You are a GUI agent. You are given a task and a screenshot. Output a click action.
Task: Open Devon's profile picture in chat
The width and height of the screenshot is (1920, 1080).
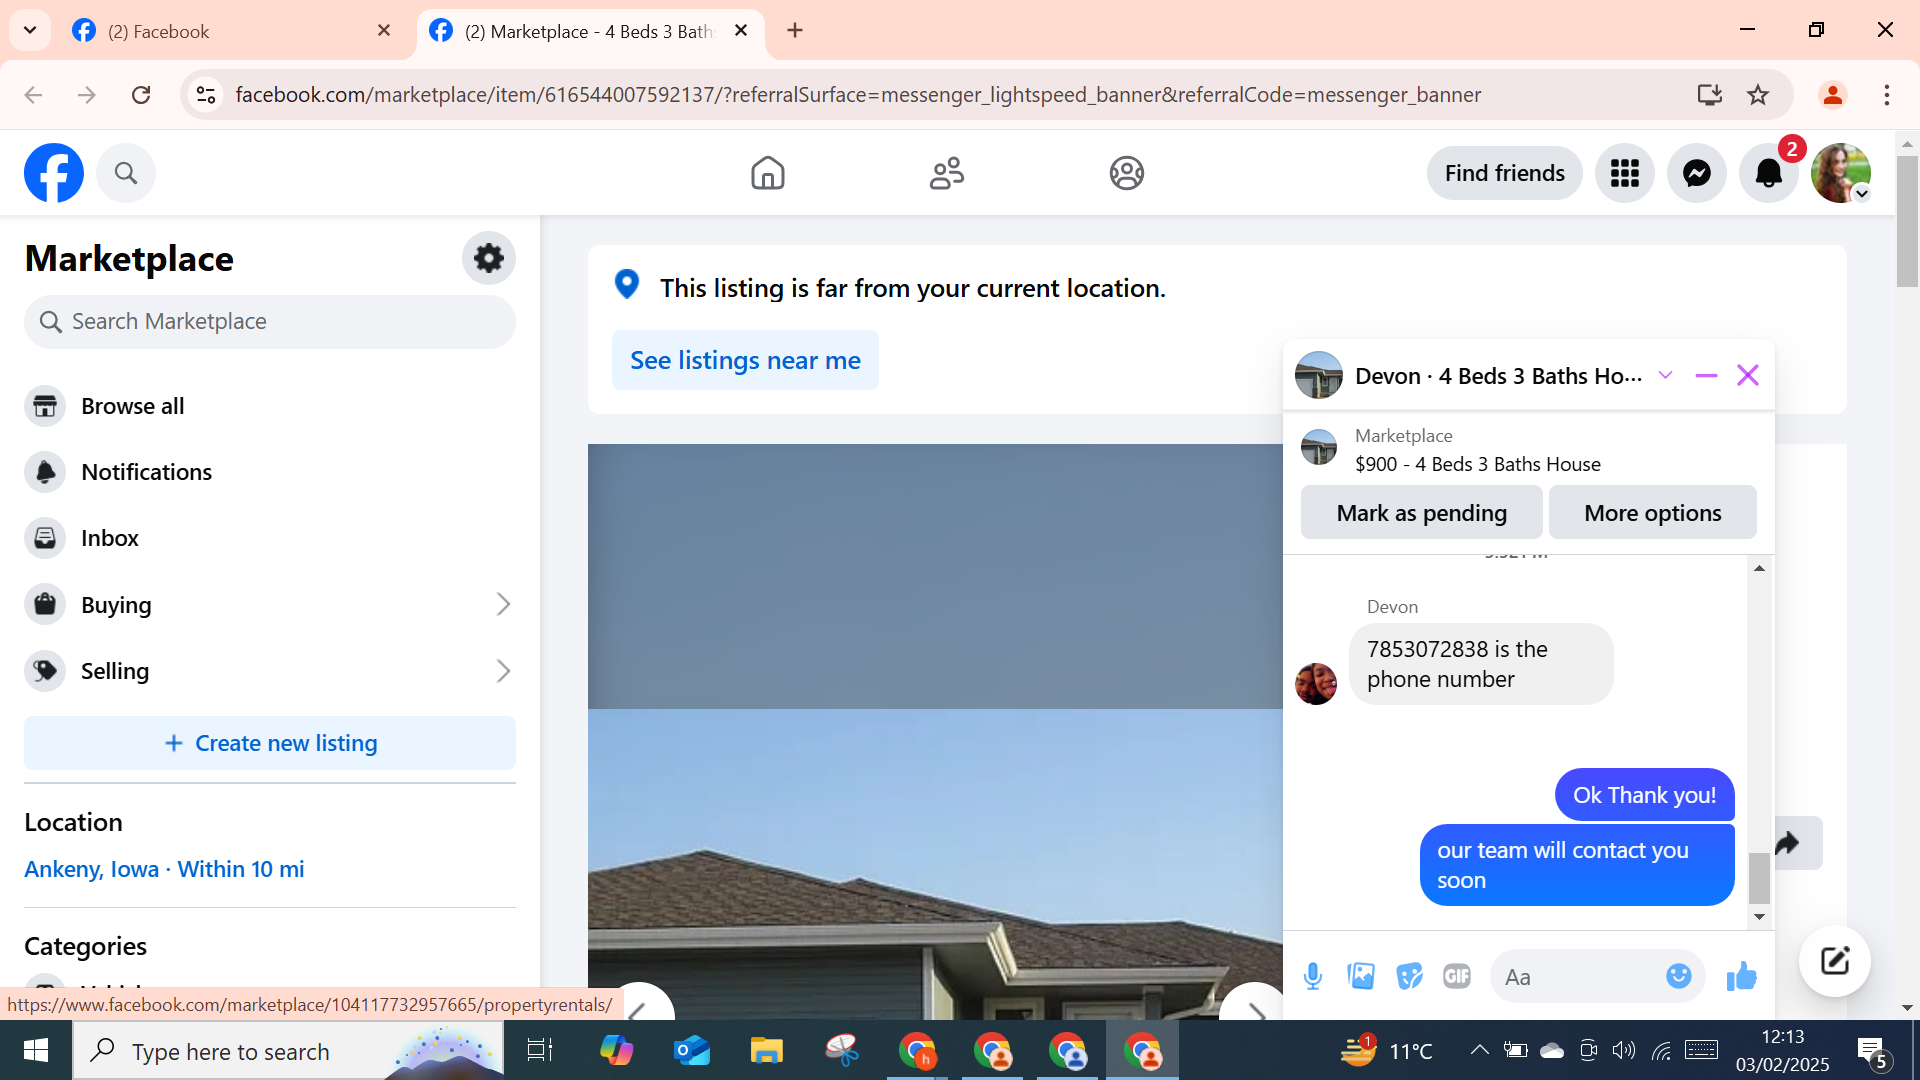pos(1316,684)
